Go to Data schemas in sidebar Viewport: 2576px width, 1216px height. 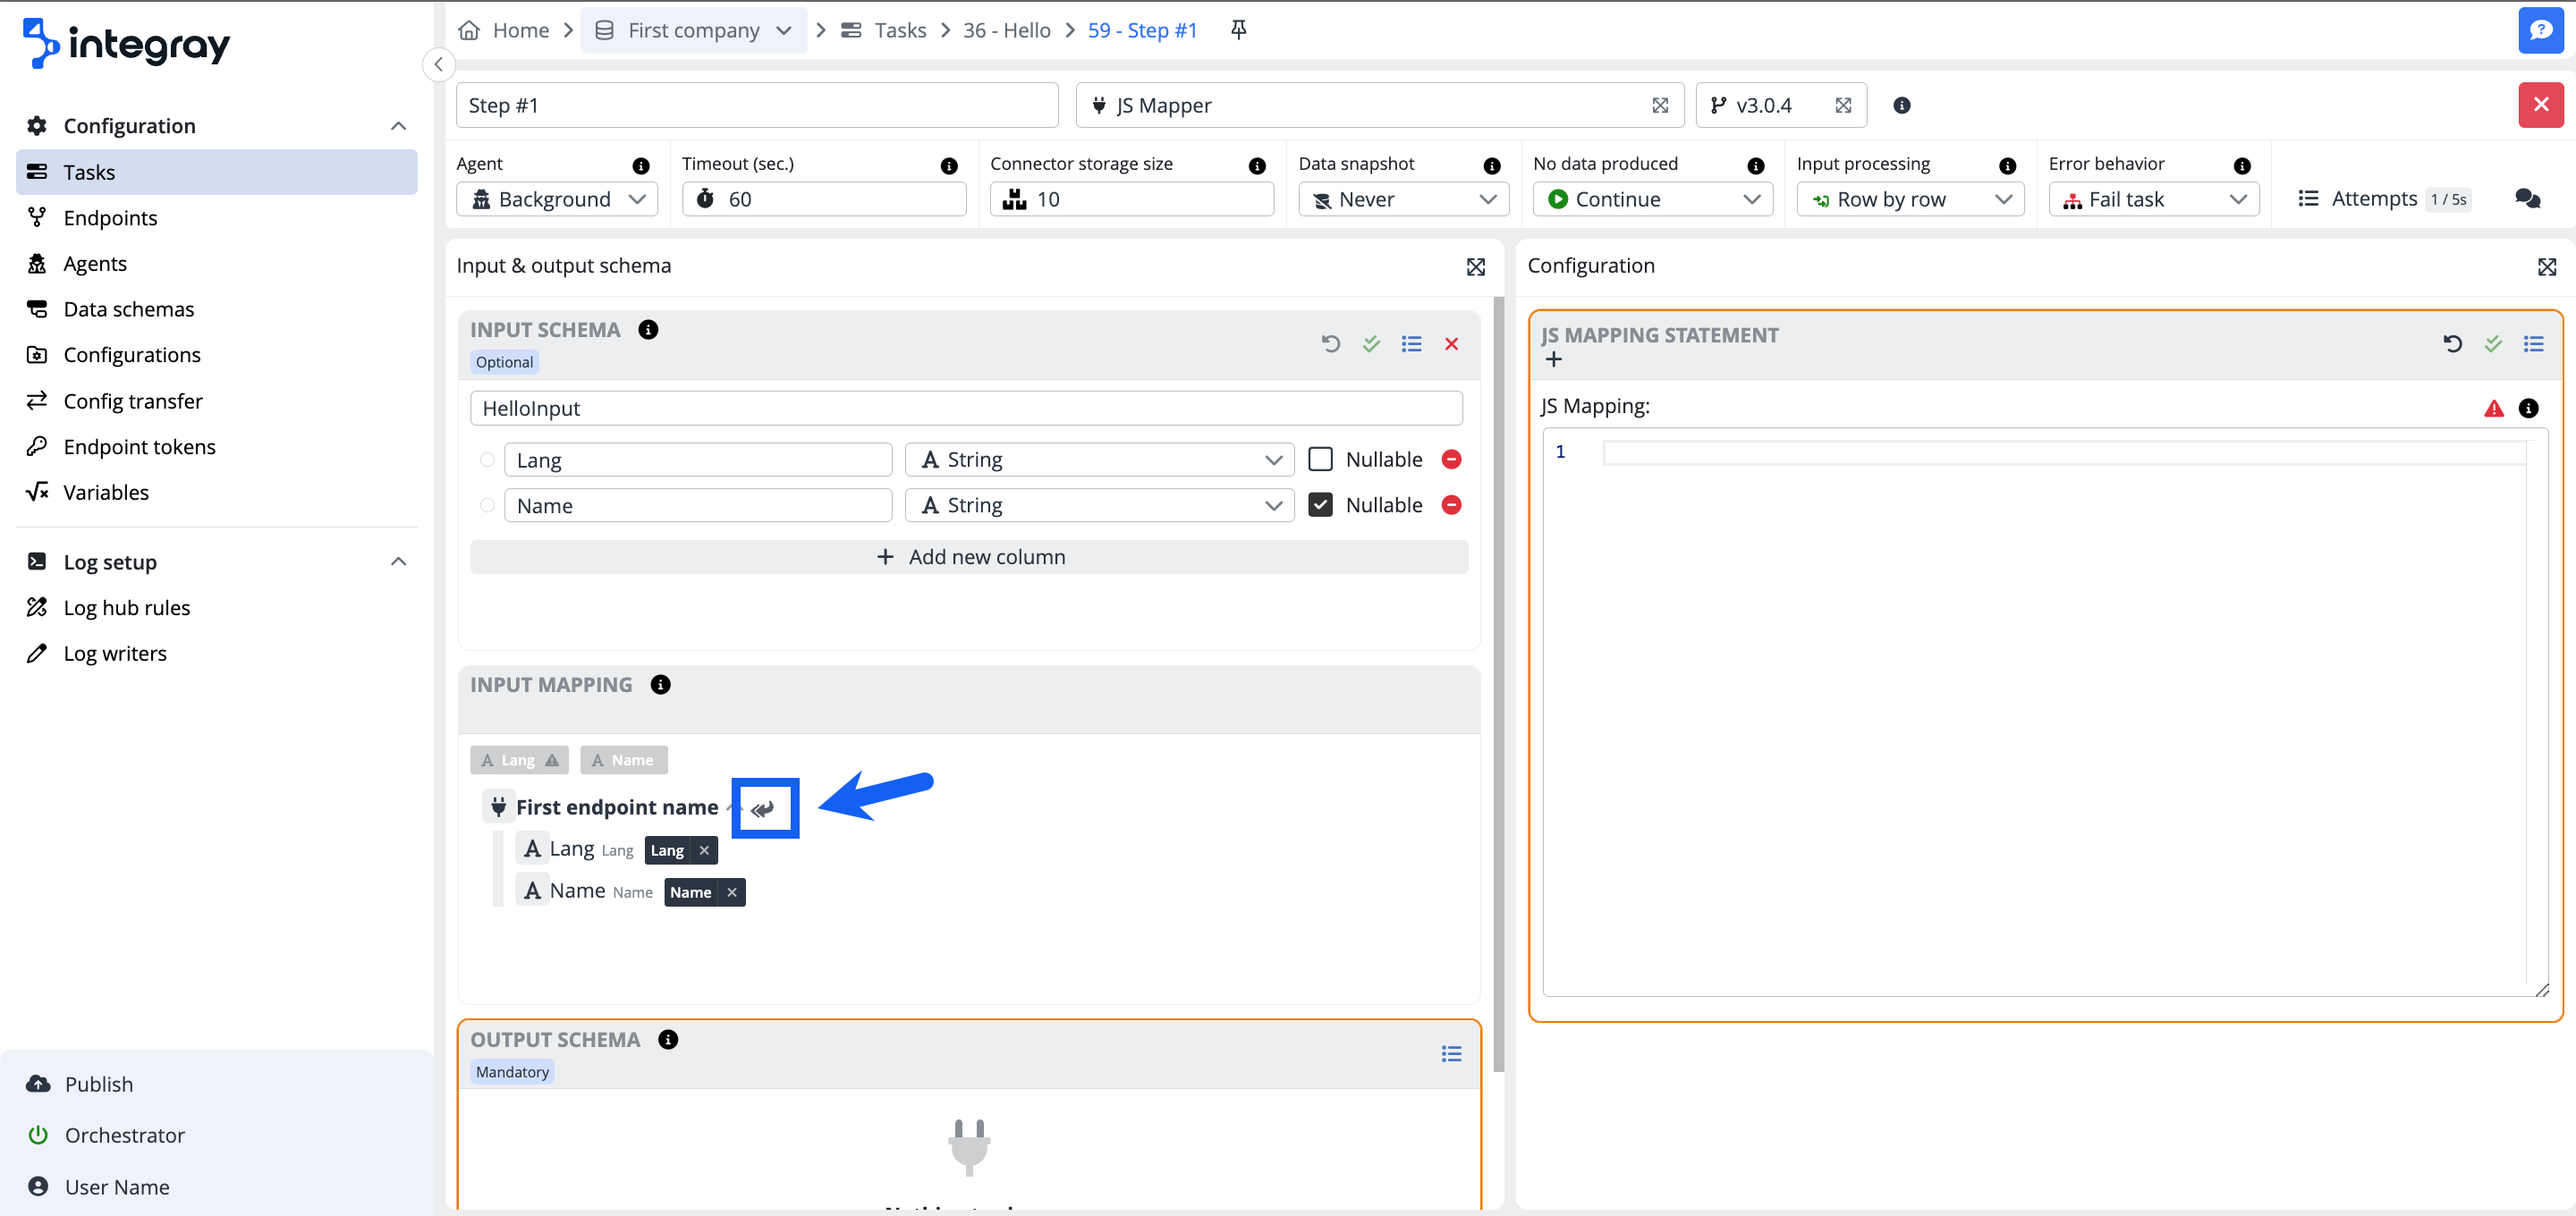(x=128, y=309)
